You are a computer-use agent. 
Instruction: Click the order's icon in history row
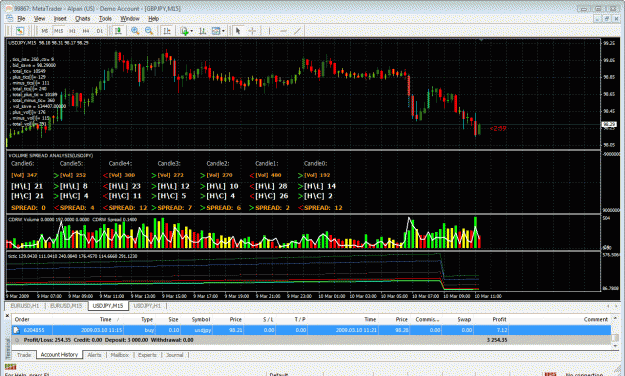pyautogui.click(x=17, y=330)
